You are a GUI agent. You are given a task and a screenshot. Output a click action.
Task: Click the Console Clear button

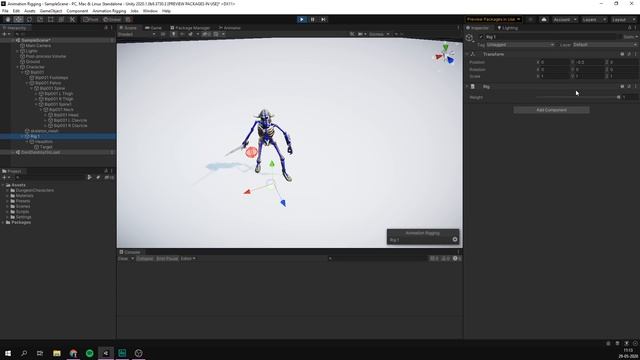123,258
